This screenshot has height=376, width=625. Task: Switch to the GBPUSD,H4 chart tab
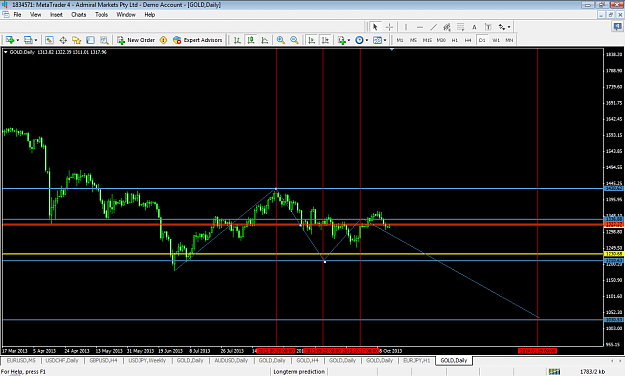click(x=103, y=360)
